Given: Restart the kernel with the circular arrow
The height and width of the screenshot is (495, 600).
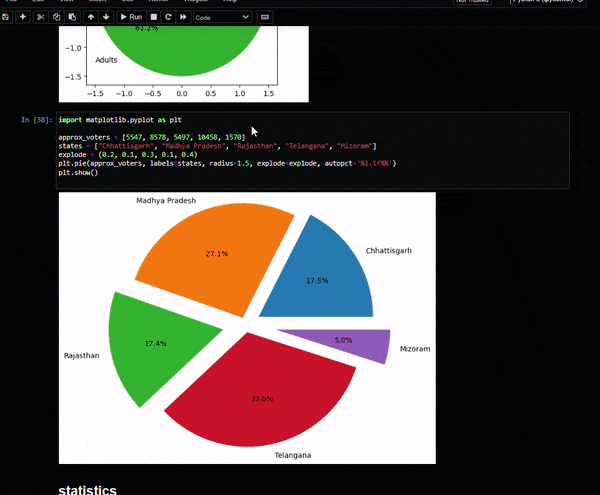Looking at the screenshot, I should pos(168,17).
